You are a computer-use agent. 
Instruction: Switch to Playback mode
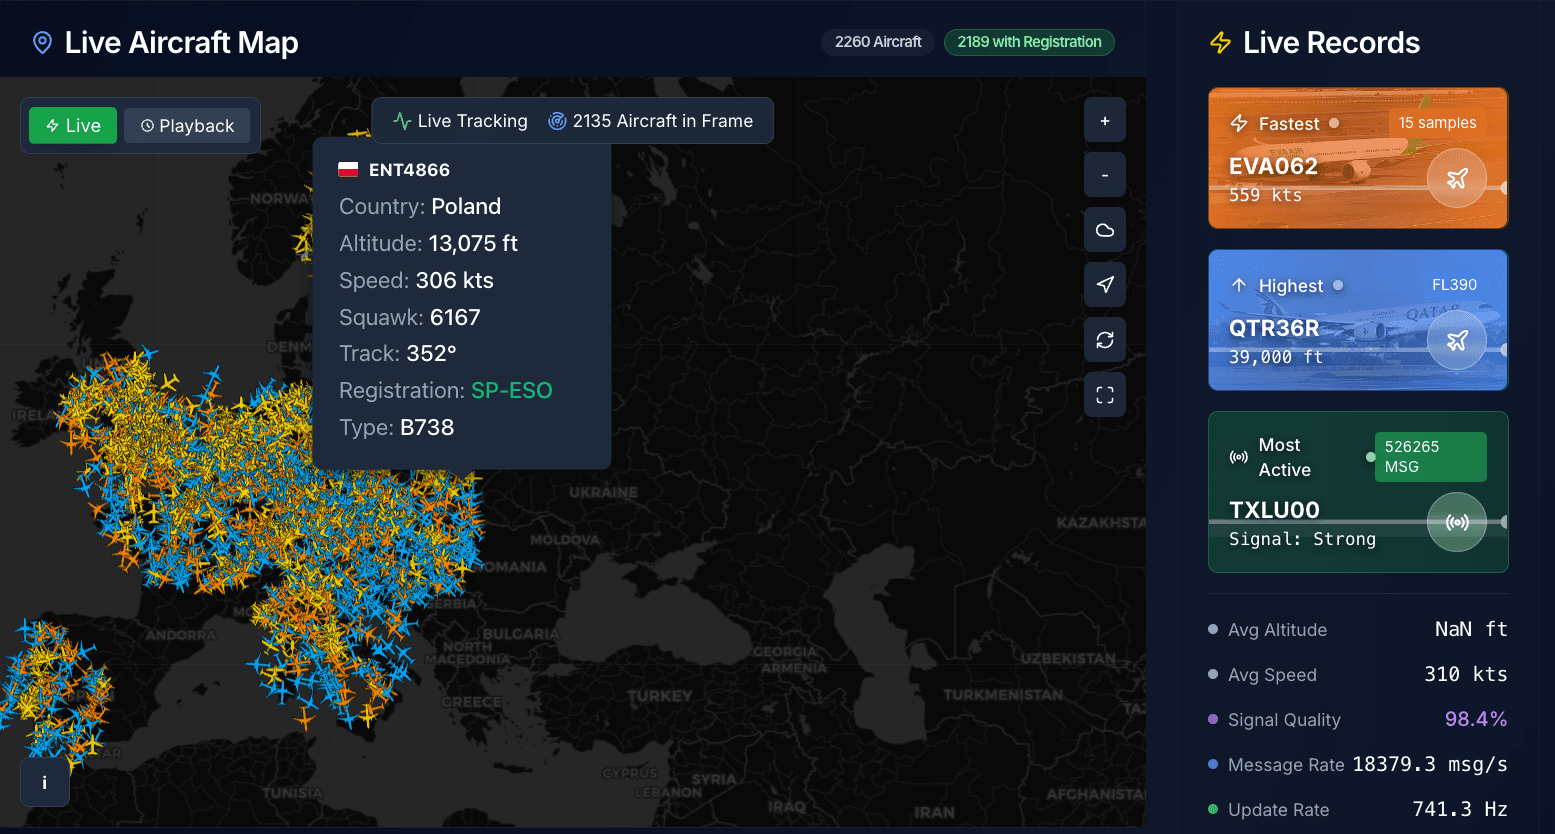click(187, 126)
